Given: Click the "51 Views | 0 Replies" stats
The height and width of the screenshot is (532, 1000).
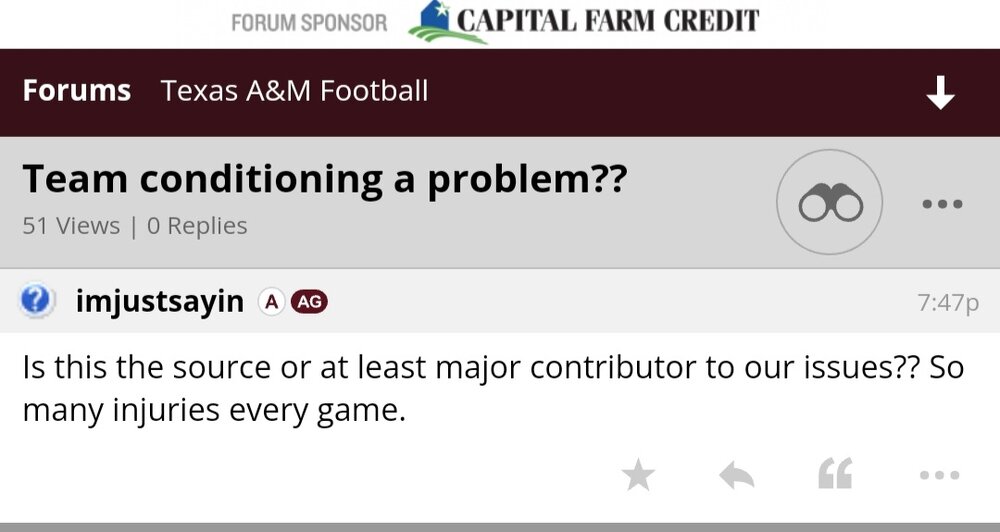Looking at the screenshot, I should [134, 226].
